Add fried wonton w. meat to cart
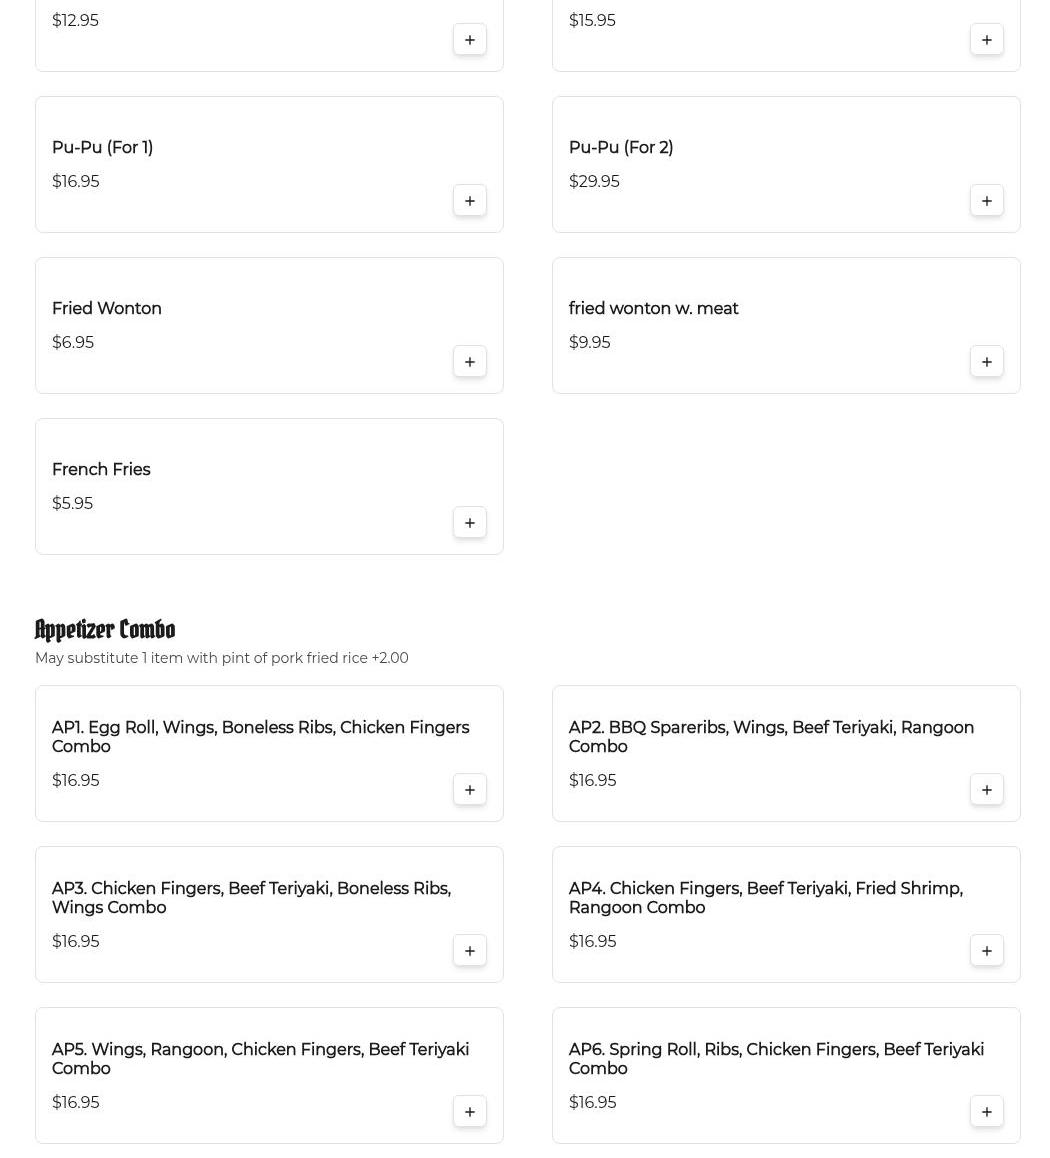The width and height of the screenshot is (1050, 1158). (987, 361)
